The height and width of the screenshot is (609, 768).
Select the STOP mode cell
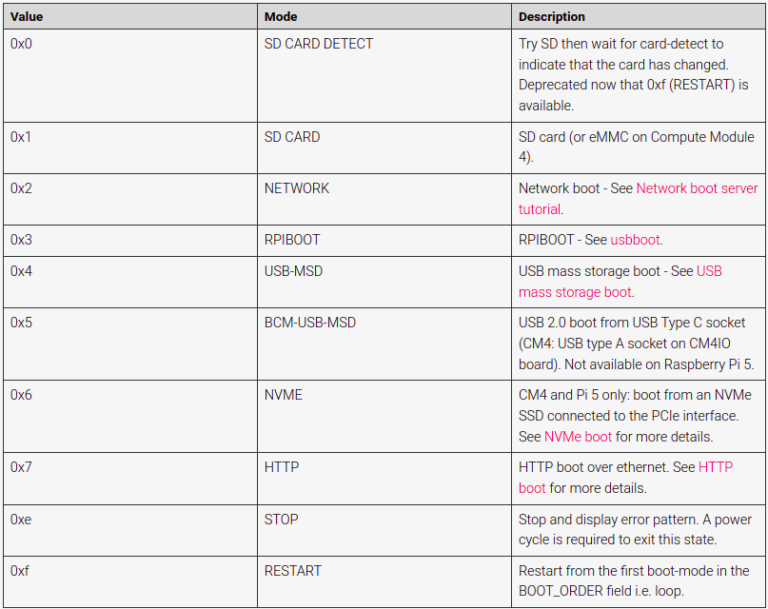coord(281,519)
